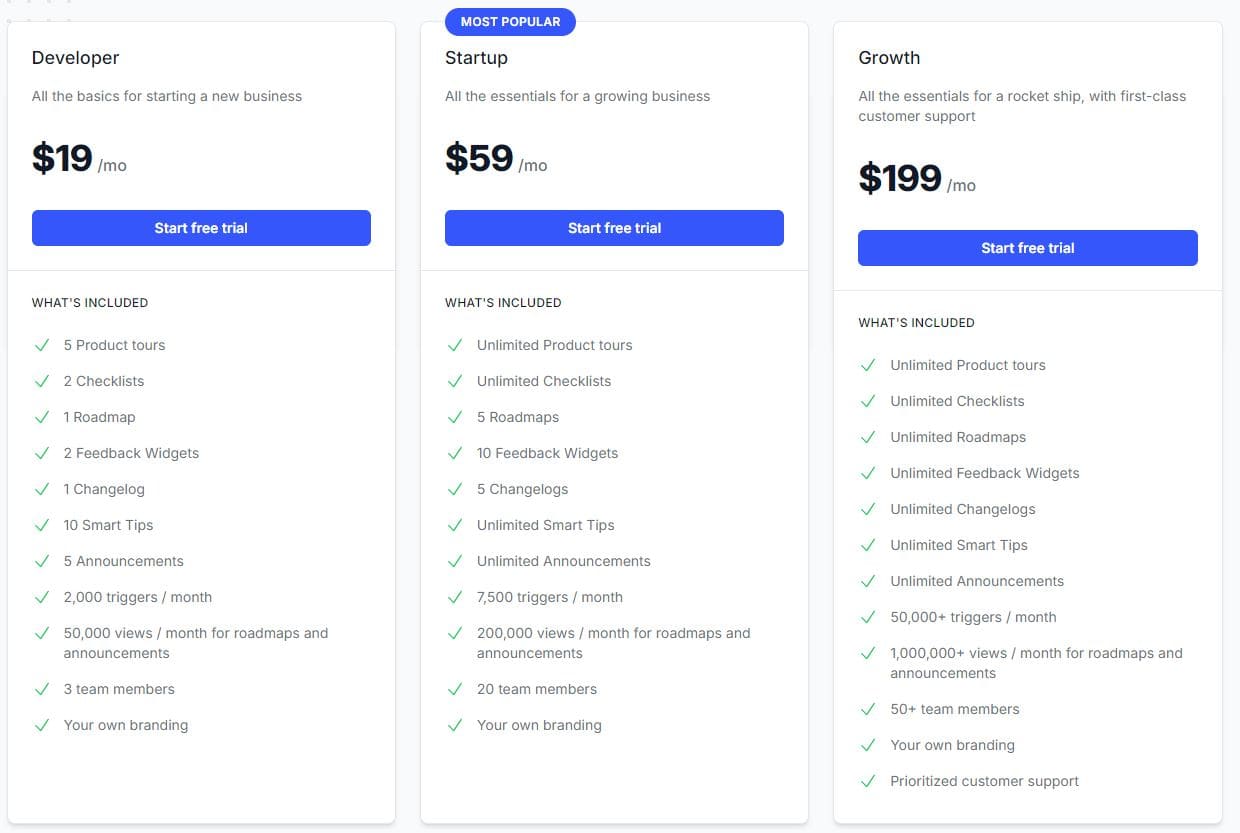Click checkmark next to 7,500 triggers / month
Image resolution: width=1240 pixels, height=833 pixels.
coord(453,597)
